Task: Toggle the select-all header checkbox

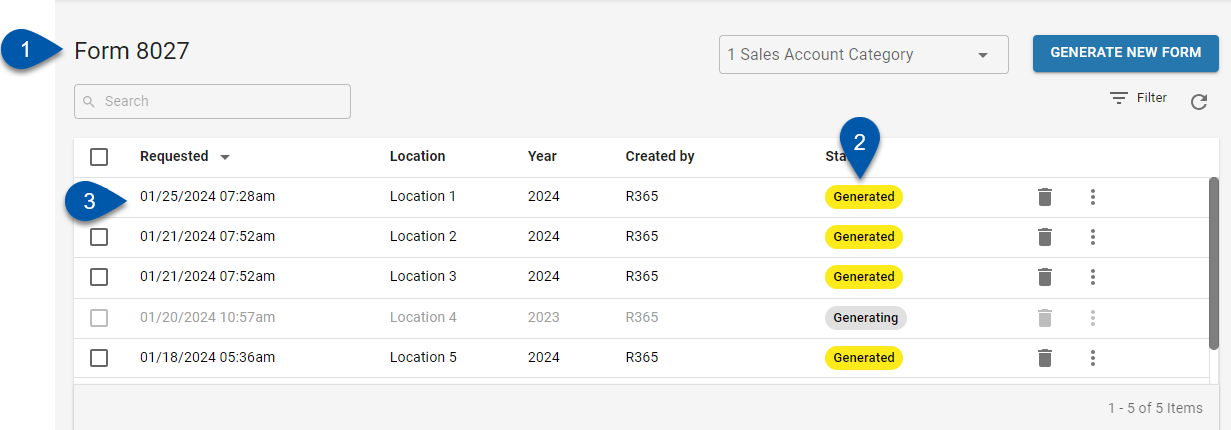Action: pos(99,157)
